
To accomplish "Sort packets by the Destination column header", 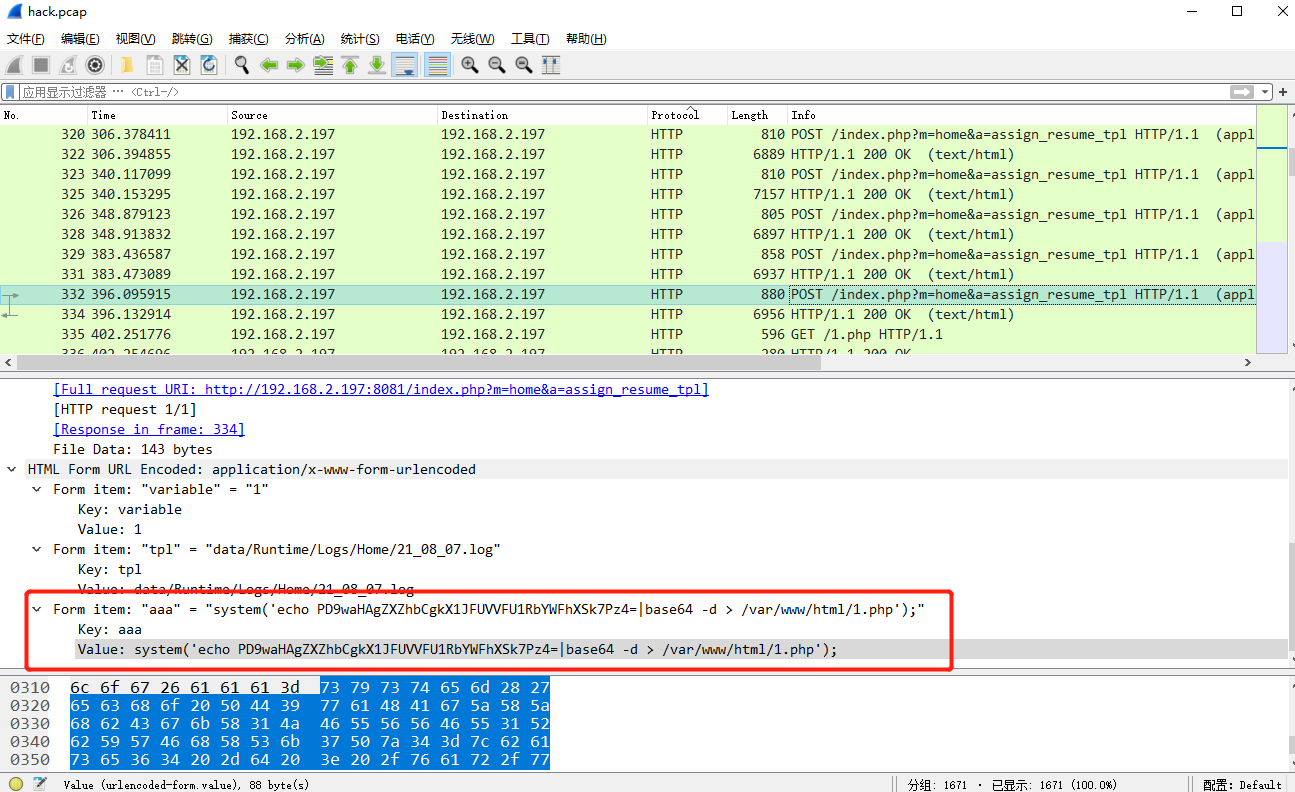I will pyautogui.click(x=543, y=115).
